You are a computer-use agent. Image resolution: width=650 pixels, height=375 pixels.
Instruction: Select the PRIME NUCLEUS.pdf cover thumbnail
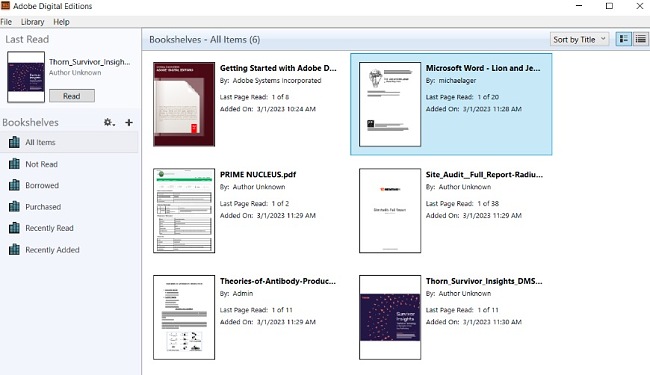point(184,210)
